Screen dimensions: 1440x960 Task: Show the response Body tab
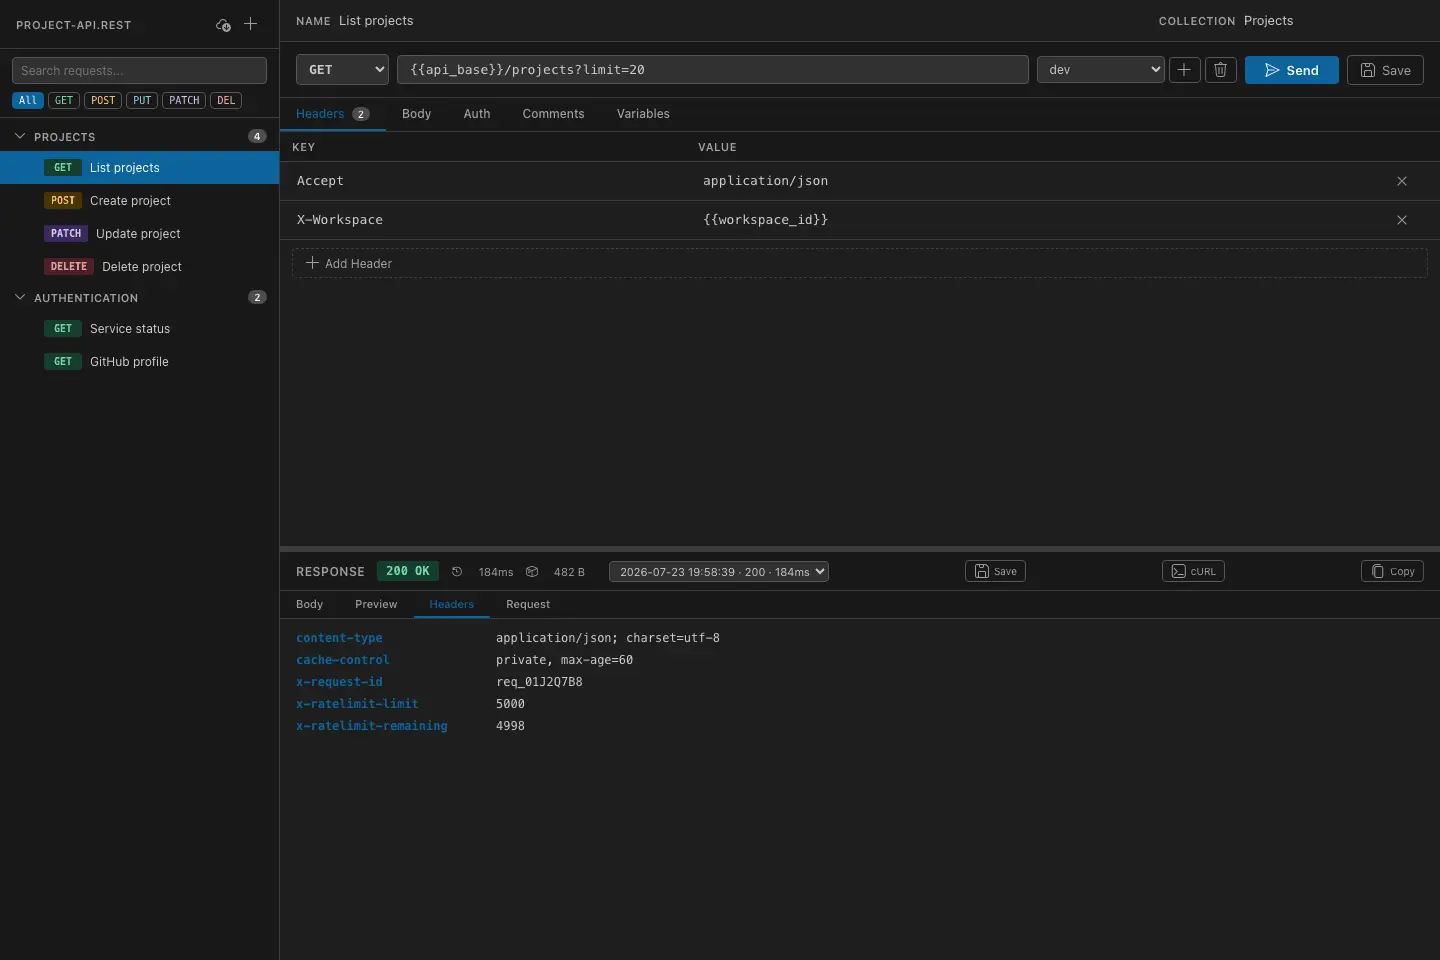pos(310,604)
